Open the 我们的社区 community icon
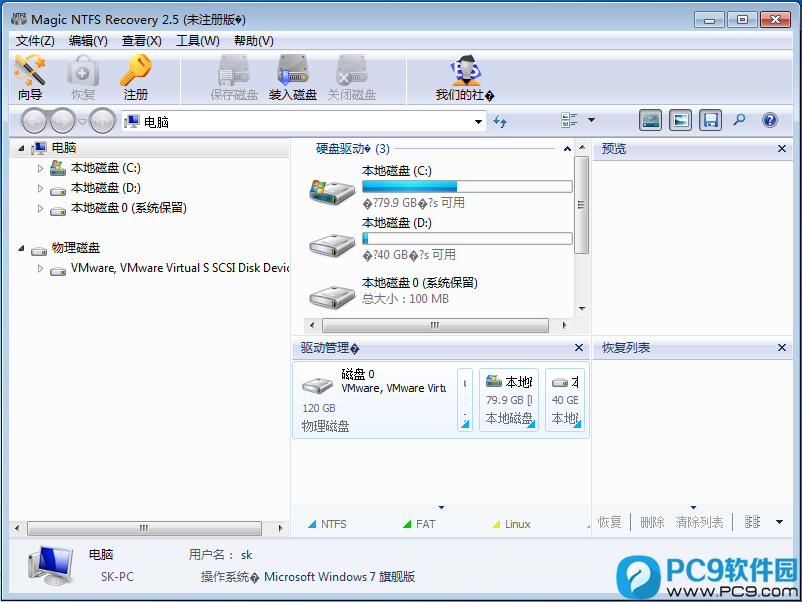Image resolution: width=802 pixels, height=602 pixels. pyautogui.click(x=465, y=78)
